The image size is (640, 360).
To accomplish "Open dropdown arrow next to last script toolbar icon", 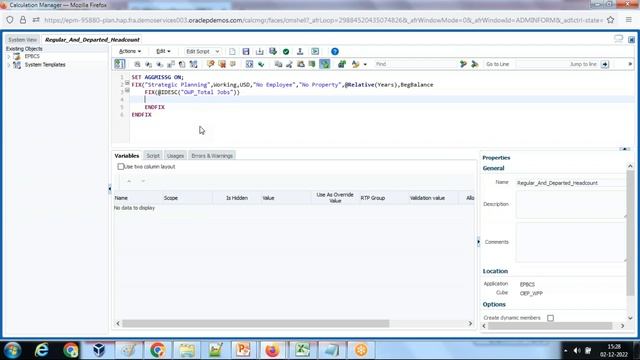I will point(365,64).
